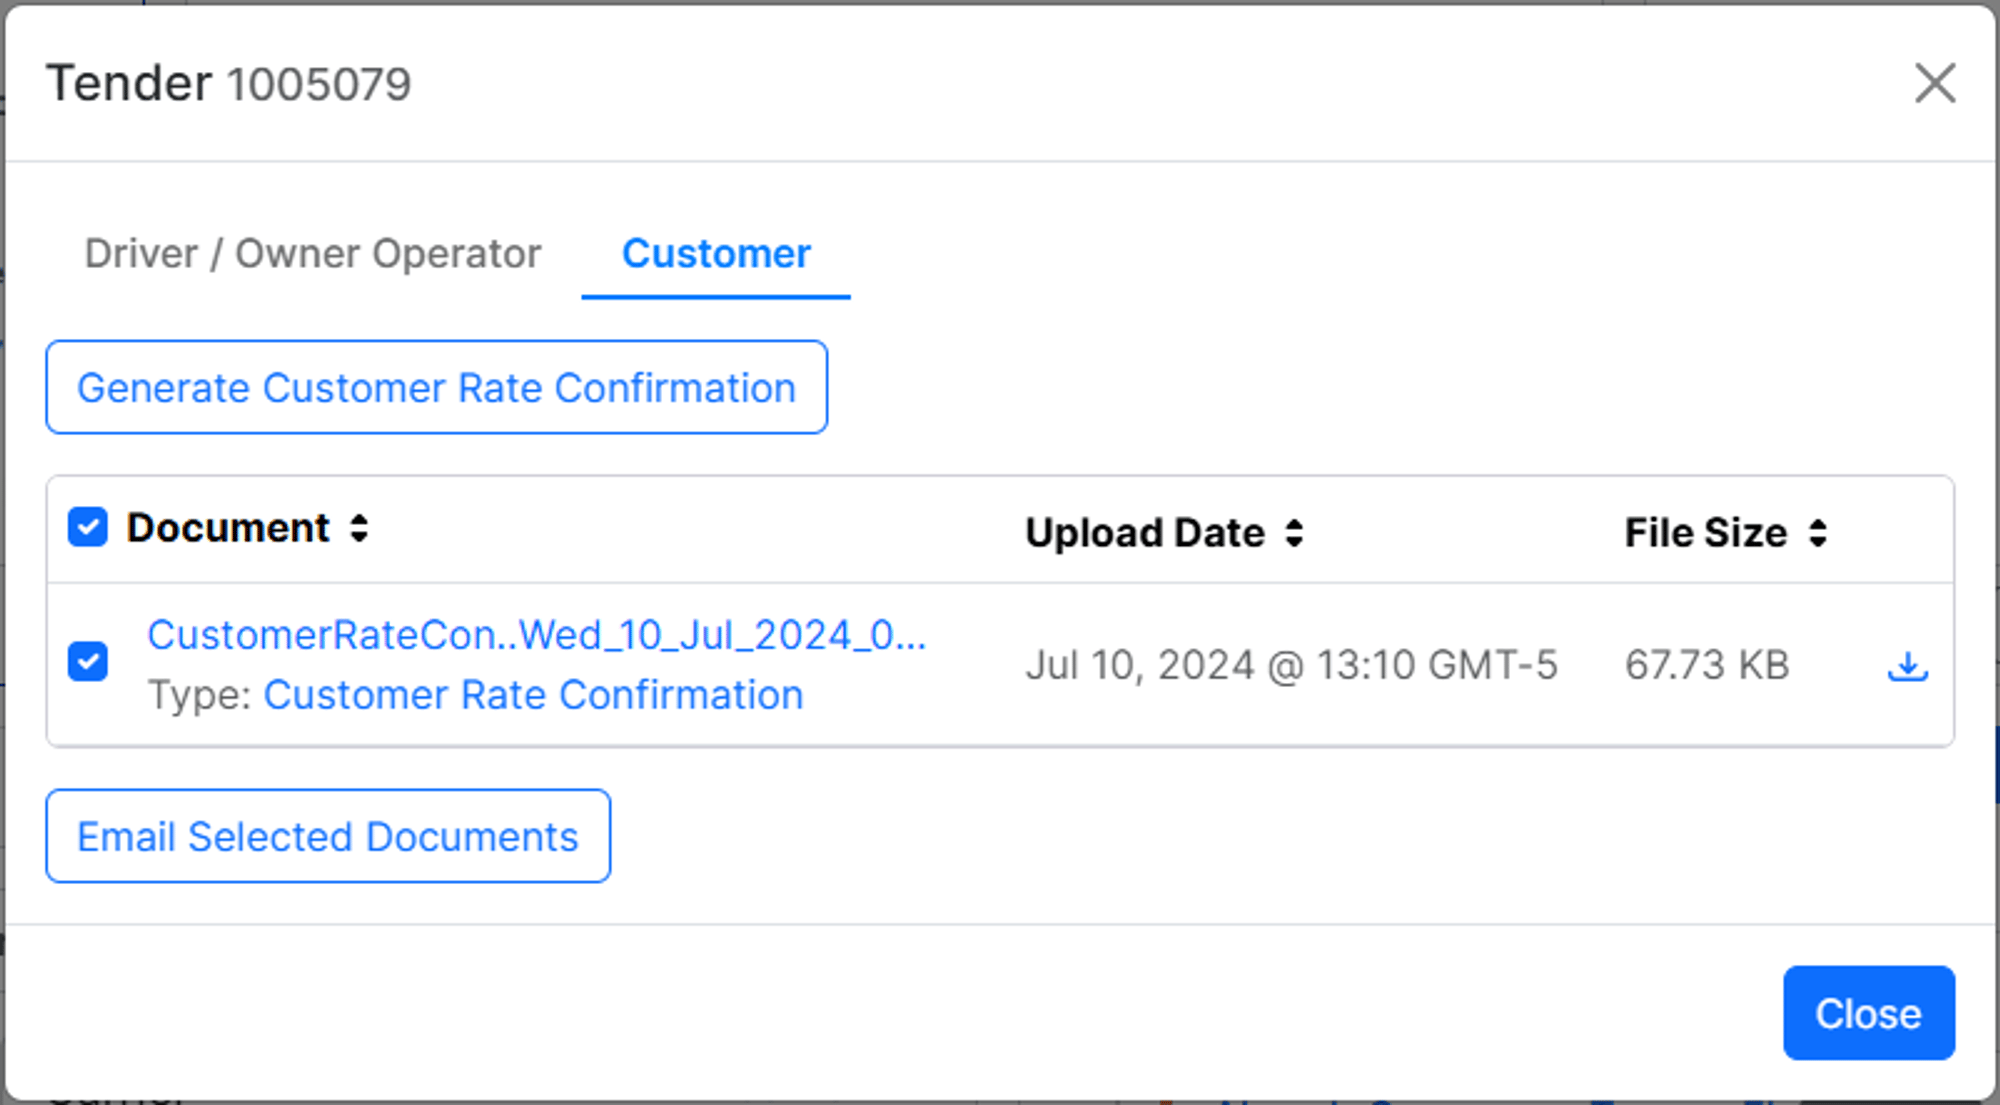The image size is (2000, 1105).
Task: Click the Tender 1005079 dialog title
Action: tap(229, 83)
